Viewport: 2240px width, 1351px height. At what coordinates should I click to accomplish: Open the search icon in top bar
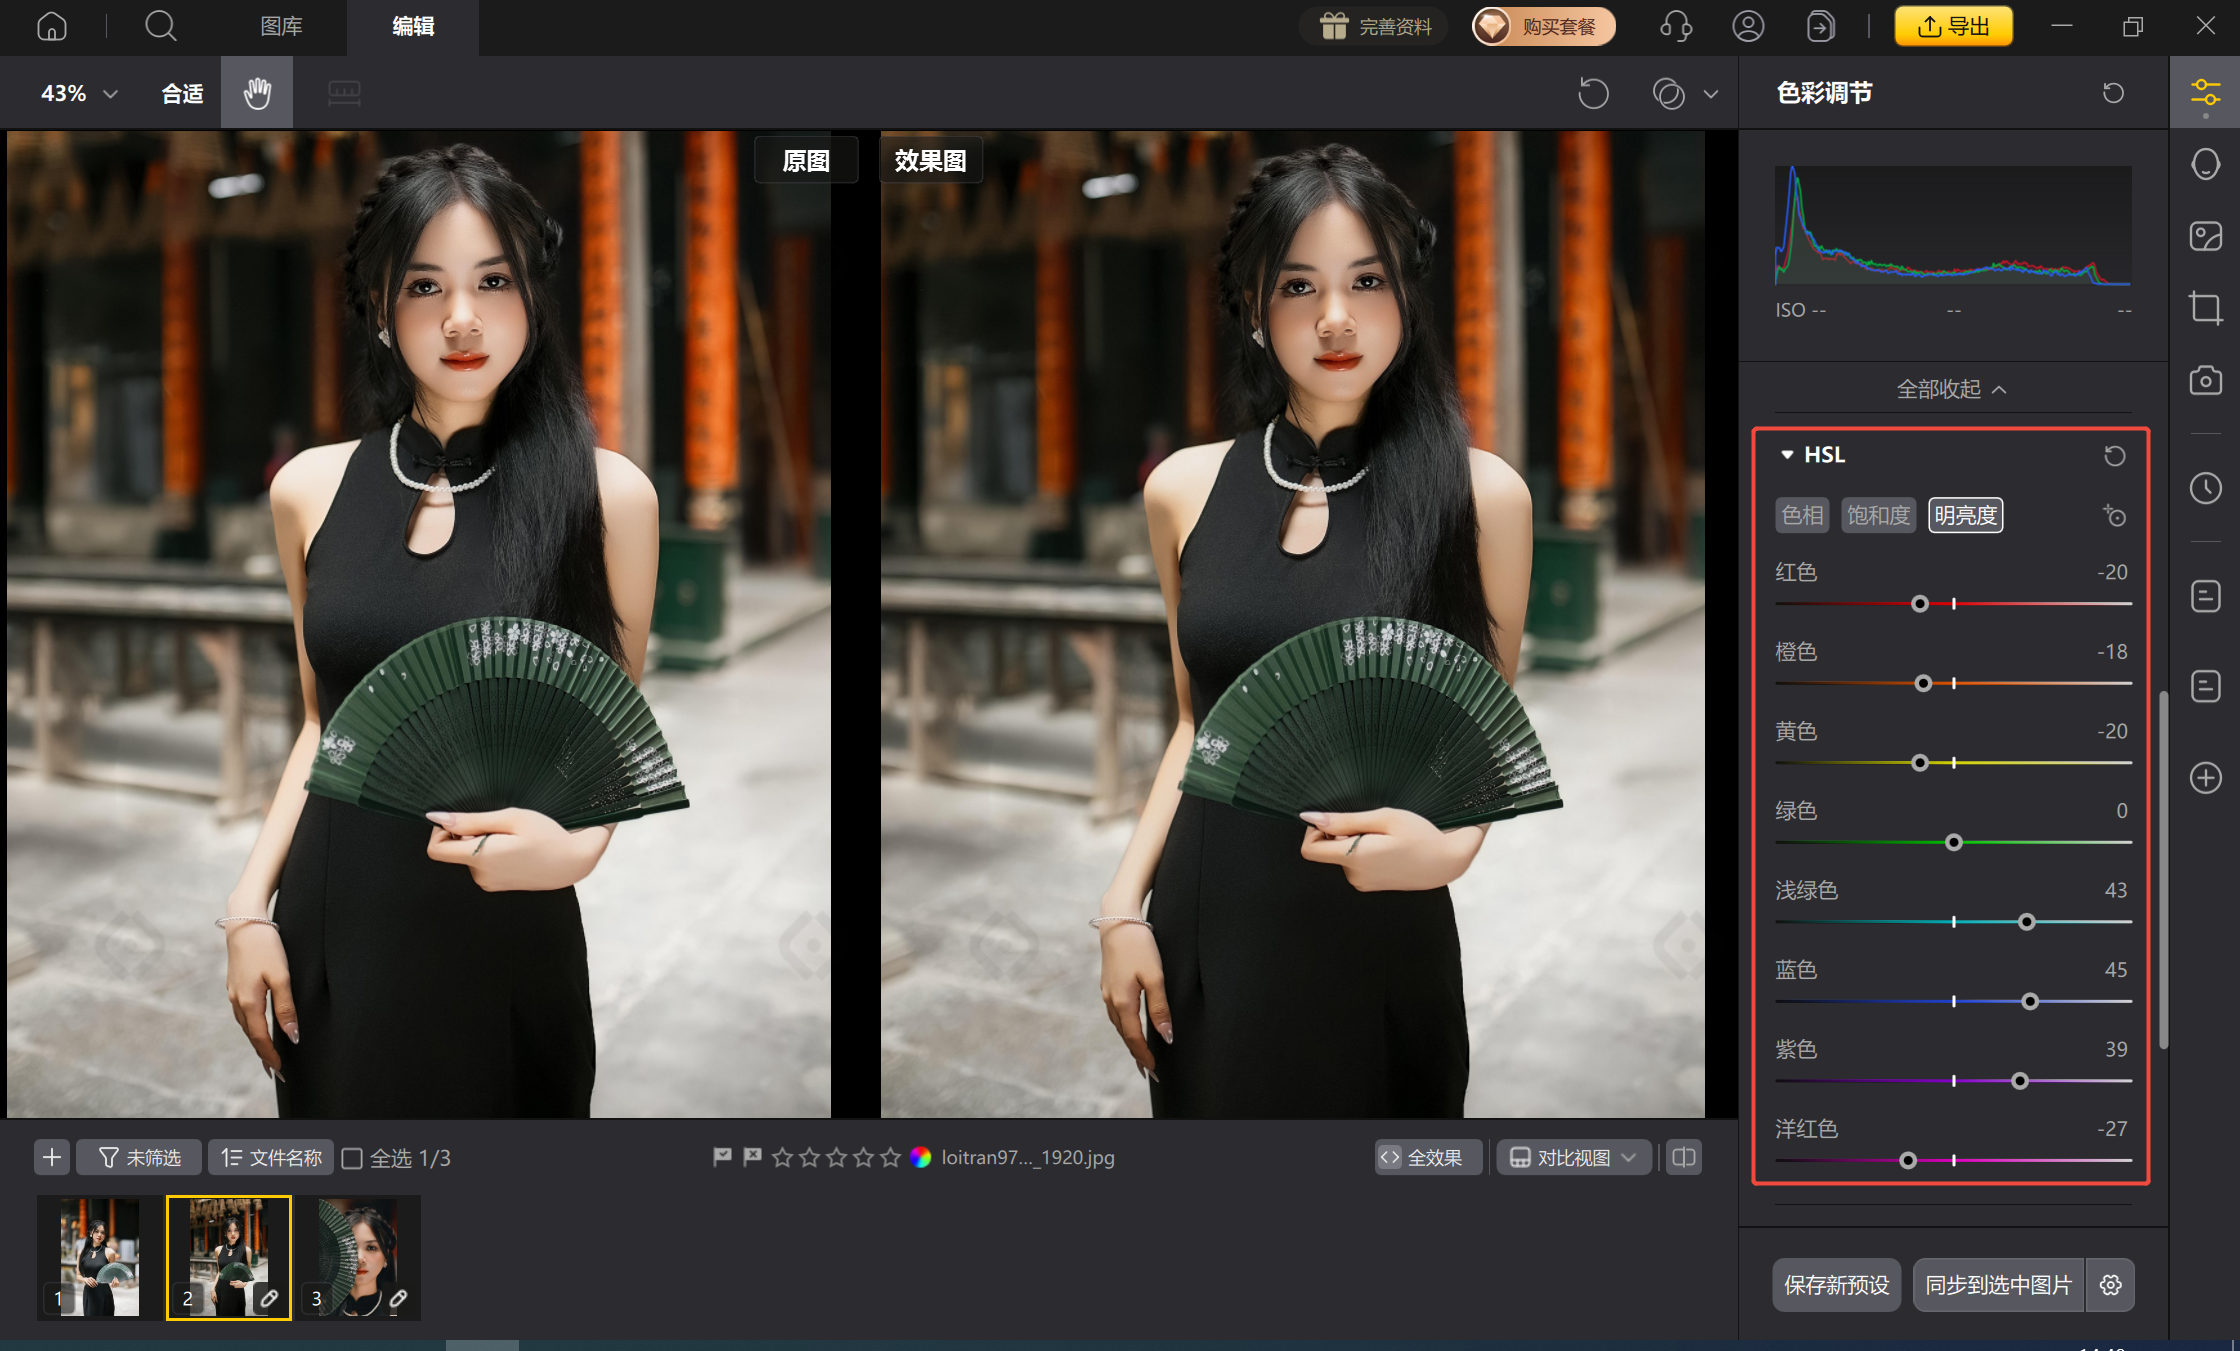coord(160,26)
